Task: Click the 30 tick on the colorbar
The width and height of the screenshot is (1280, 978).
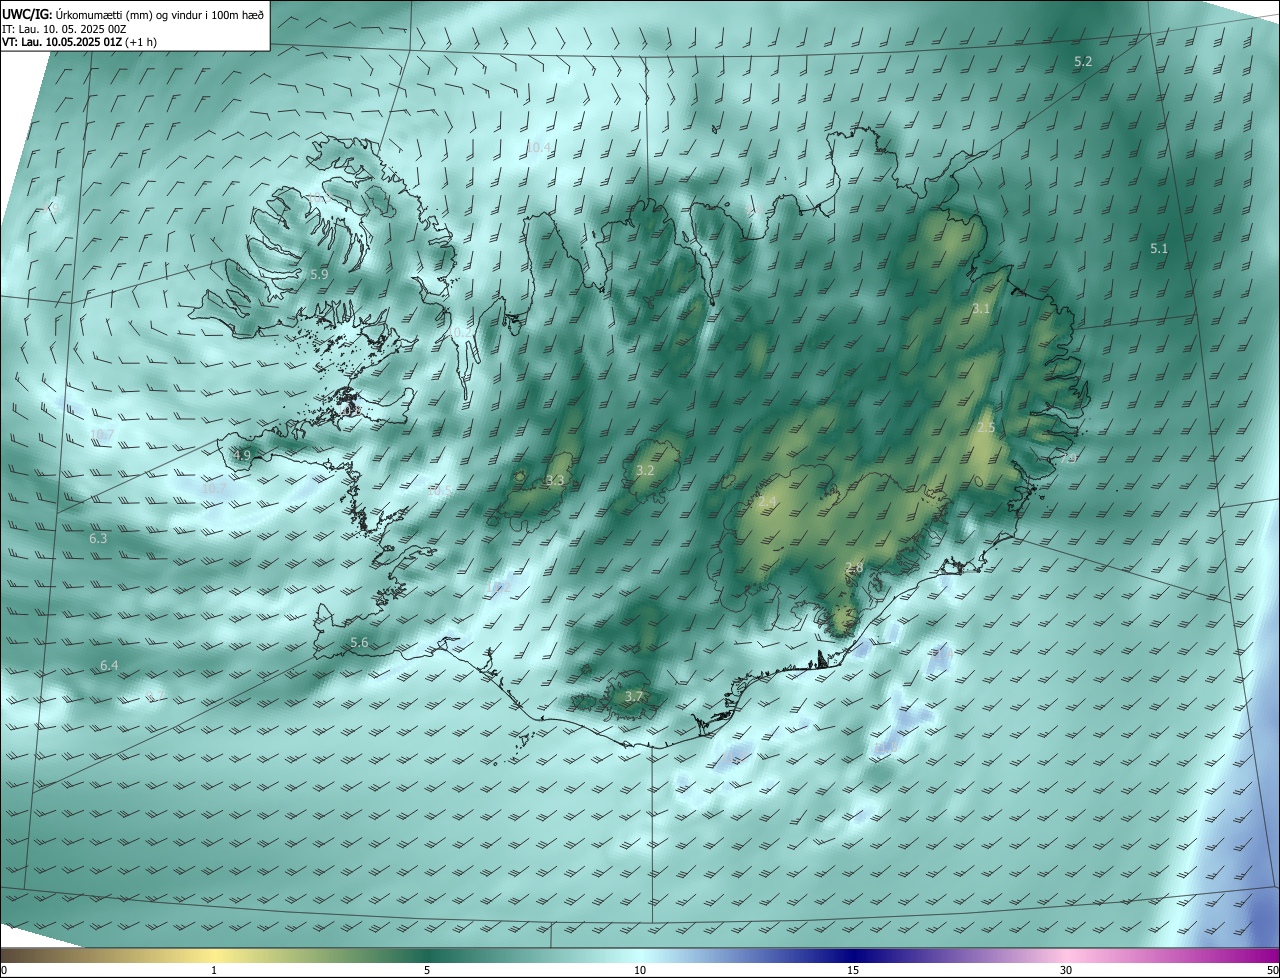Action: [1066, 970]
